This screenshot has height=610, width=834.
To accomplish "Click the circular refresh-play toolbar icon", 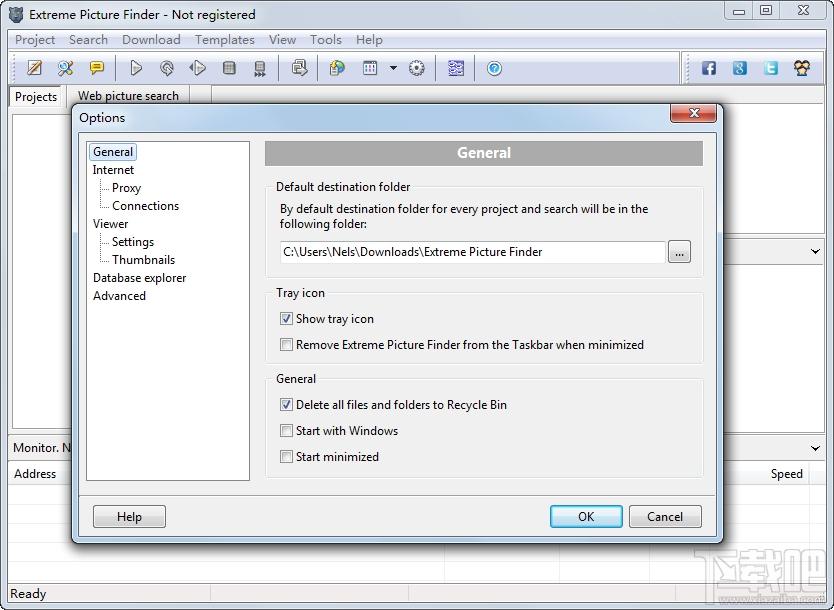I will point(167,68).
